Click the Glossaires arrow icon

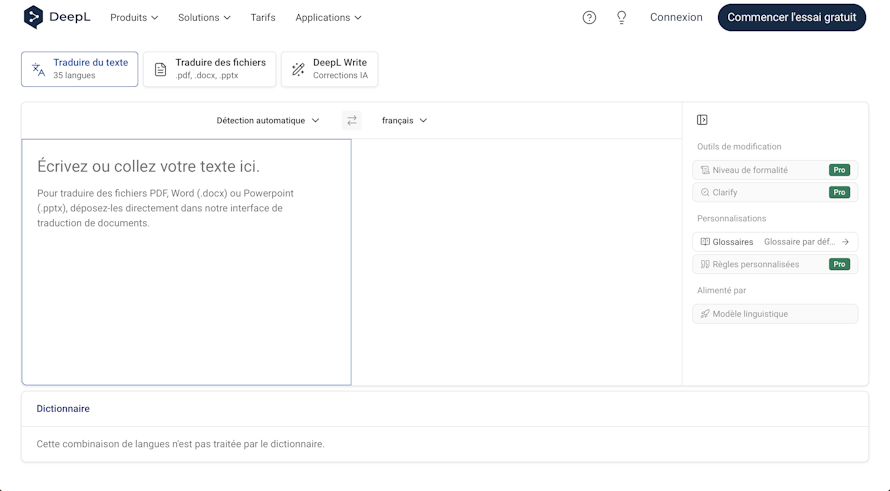tap(845, 242)
